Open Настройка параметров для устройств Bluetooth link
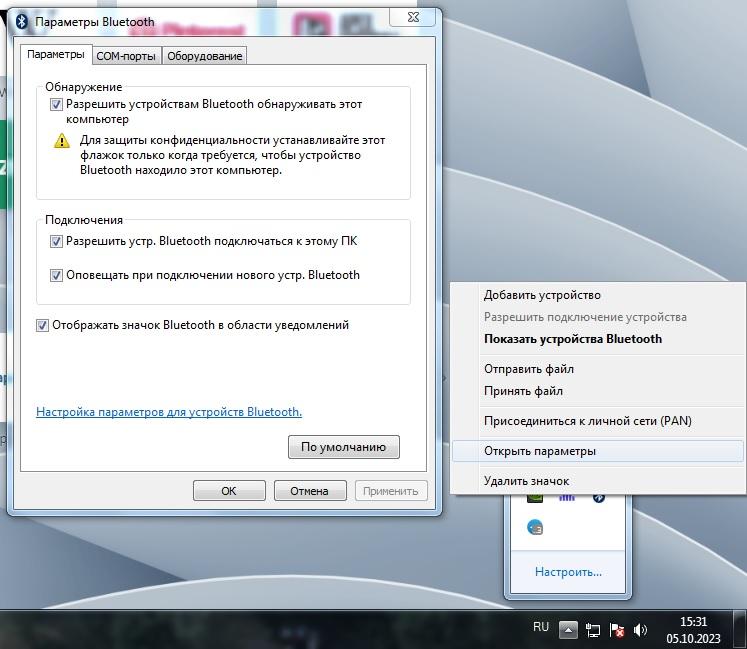 pos(169,412)
